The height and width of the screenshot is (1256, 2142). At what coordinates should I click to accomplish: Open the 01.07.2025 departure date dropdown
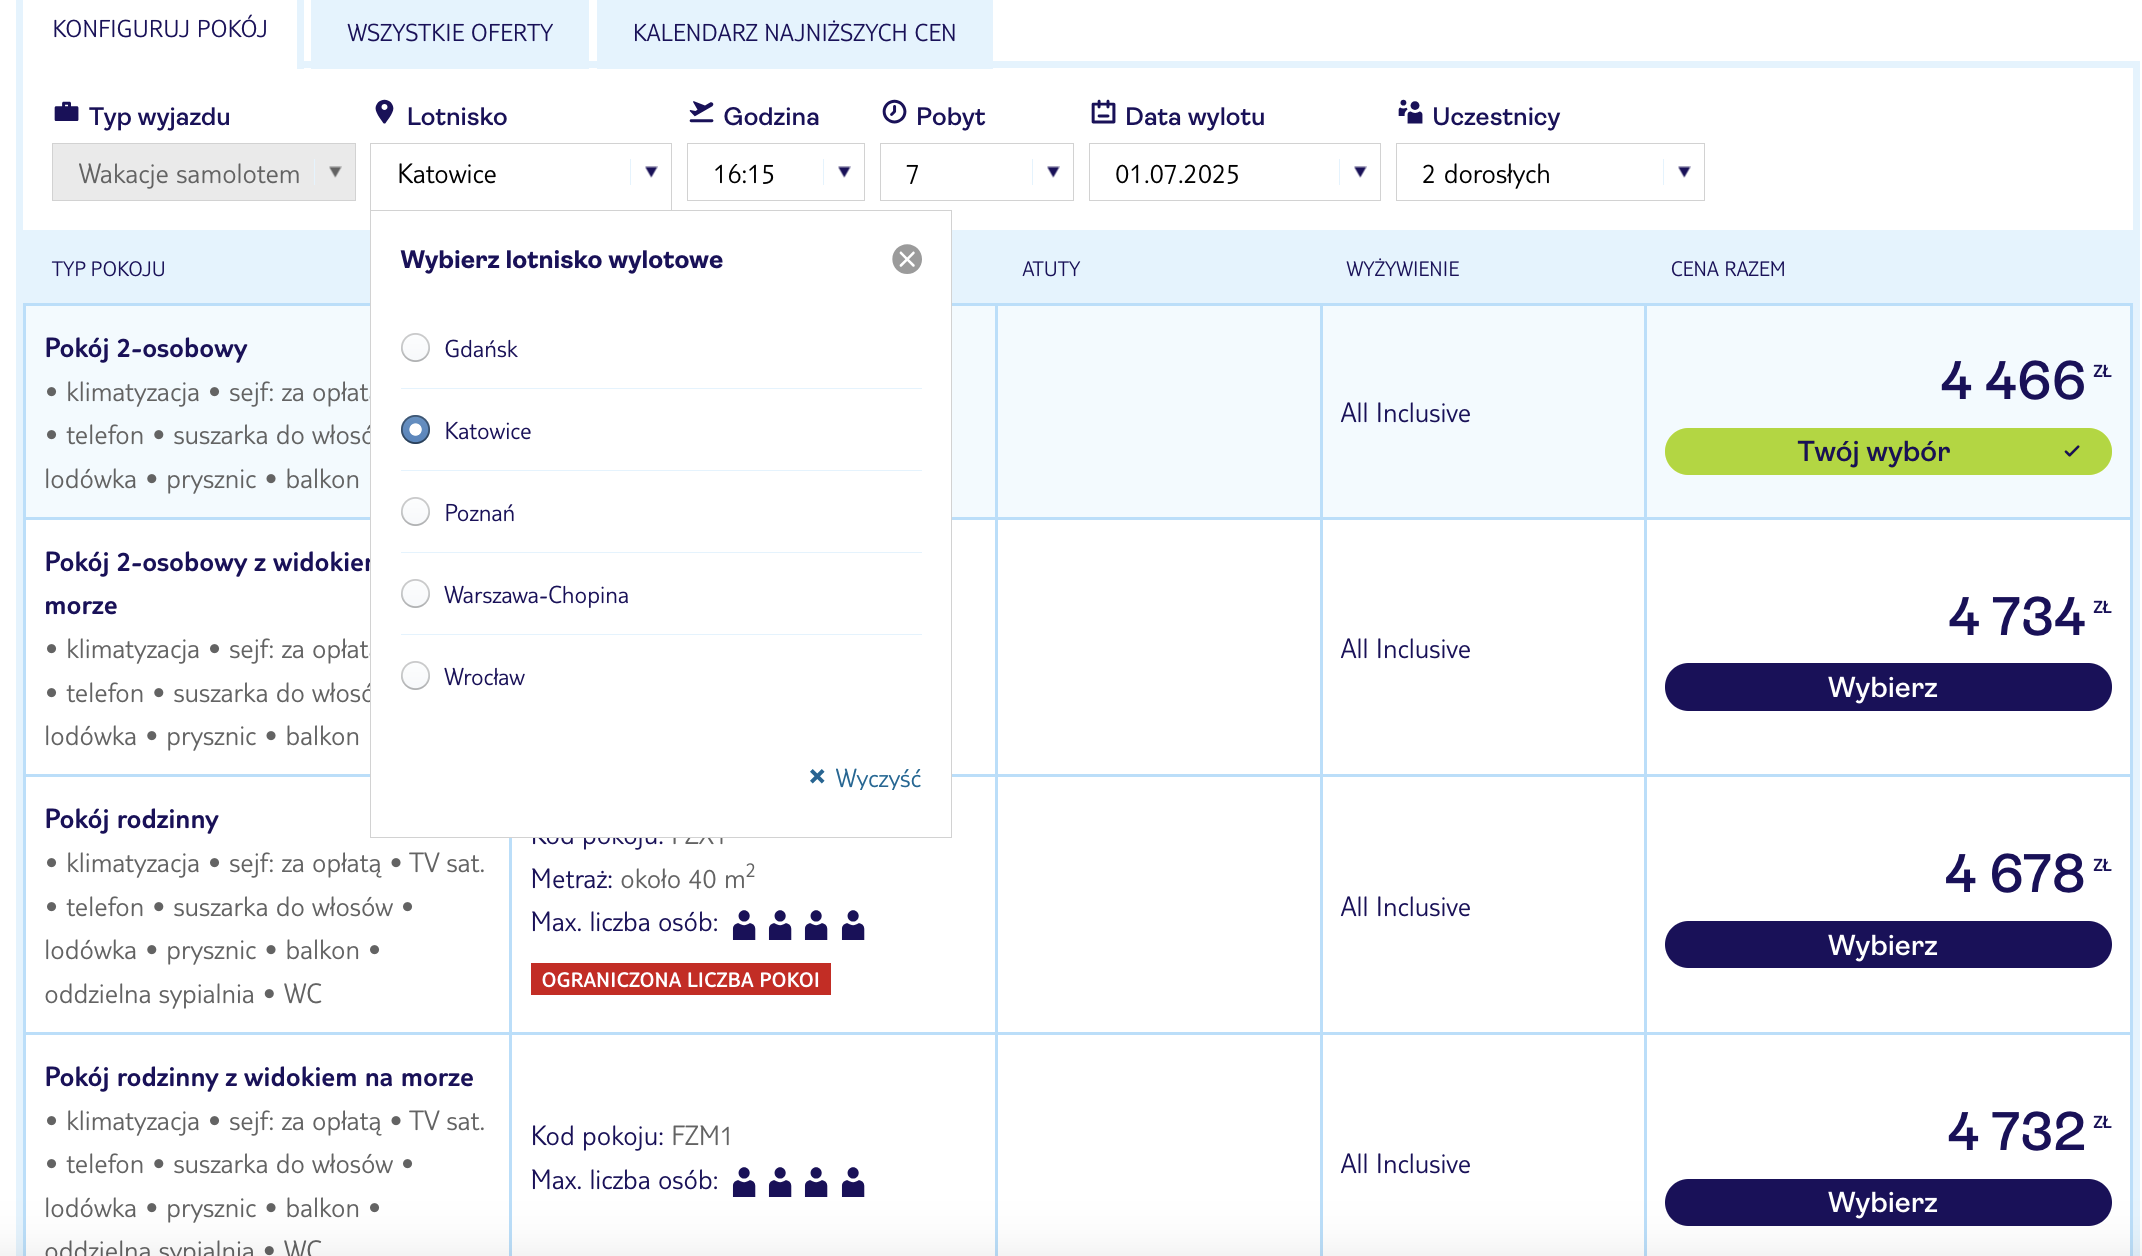[1235, 173]
